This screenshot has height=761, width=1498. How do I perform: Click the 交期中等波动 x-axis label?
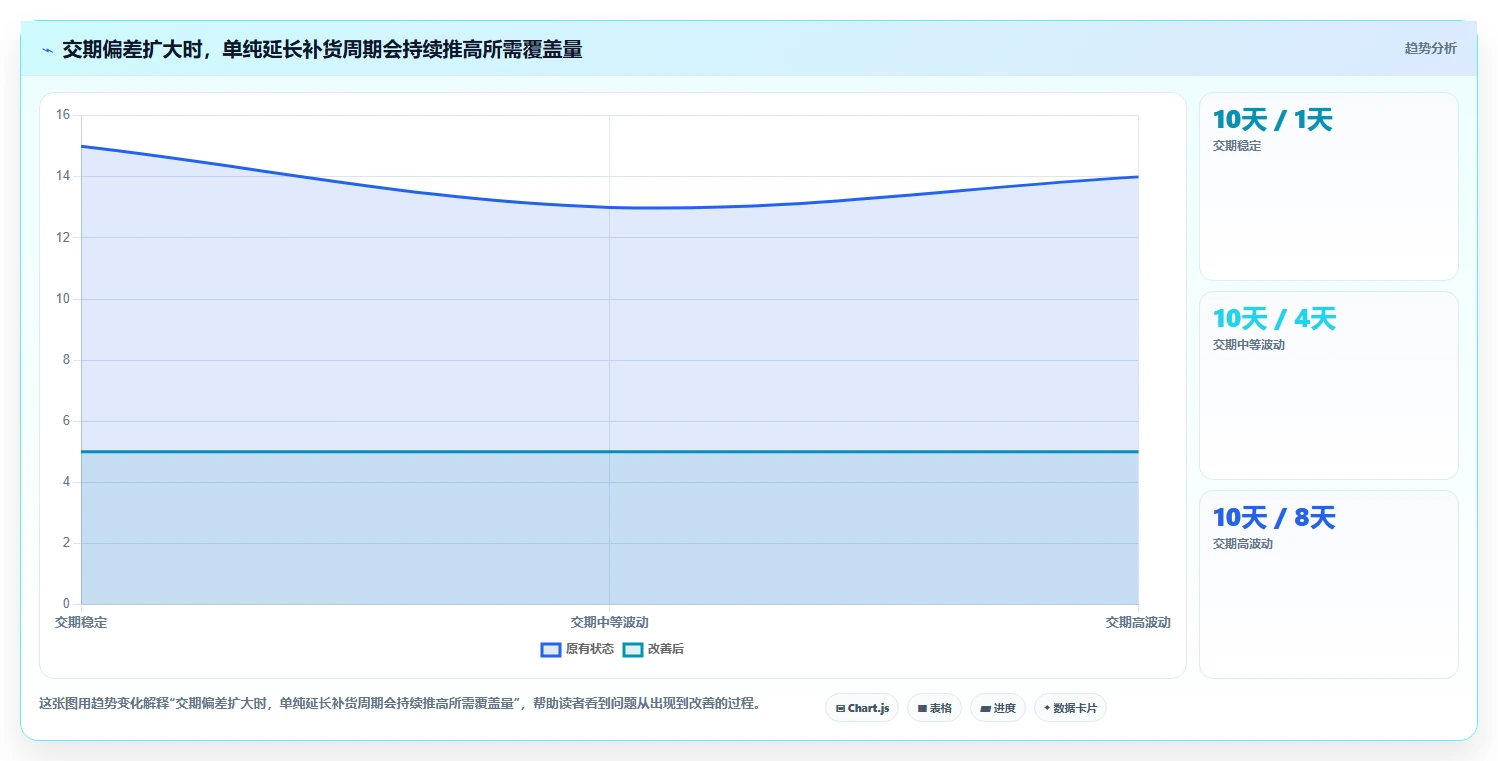609,622
